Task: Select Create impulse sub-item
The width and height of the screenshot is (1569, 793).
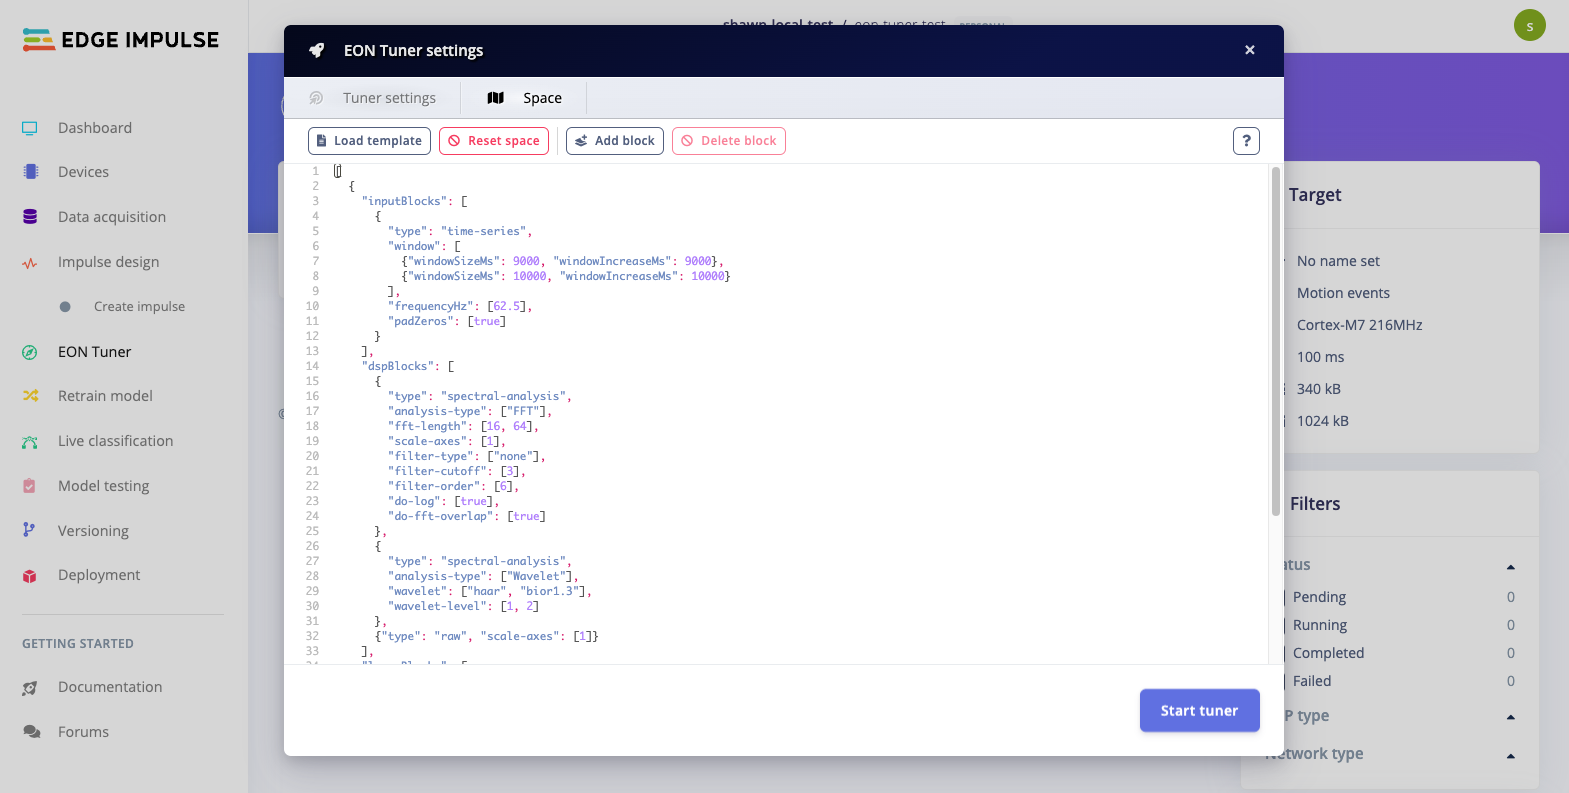Action: (x=139, y=307)
